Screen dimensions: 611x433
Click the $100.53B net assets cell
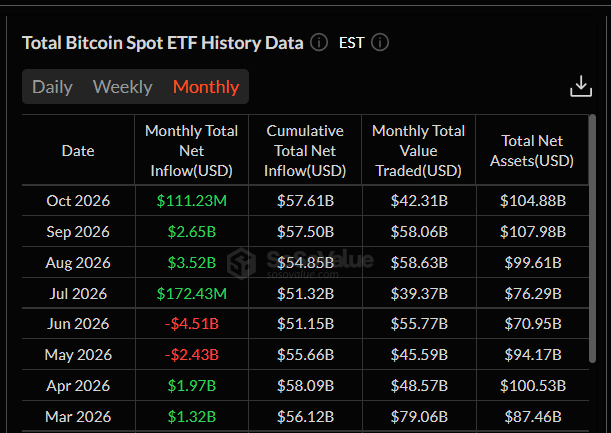click(x=532, y=385)
